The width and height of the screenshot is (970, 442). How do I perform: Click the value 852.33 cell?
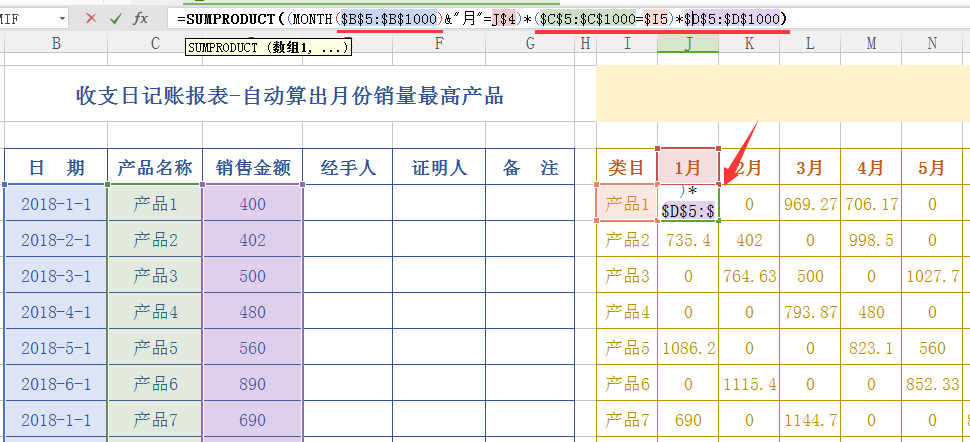(x=932, y=384)
